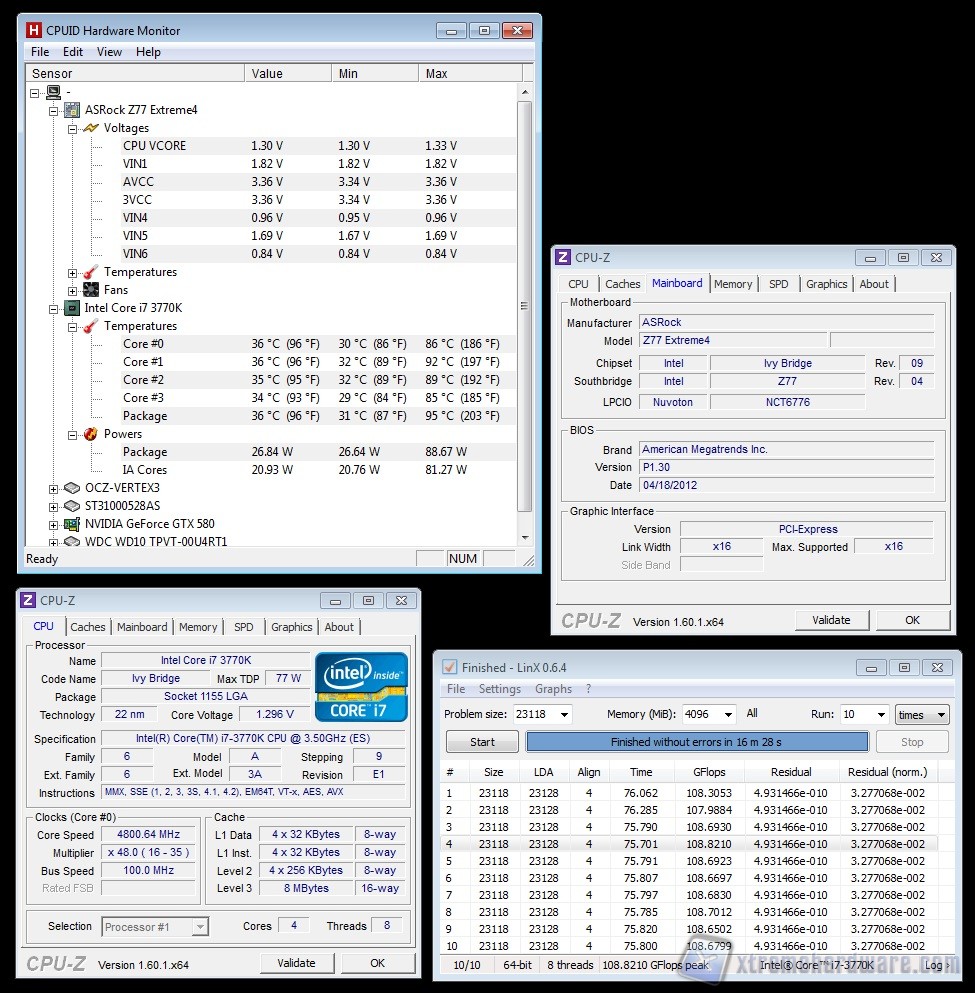Click the LinX finished progress bar
The height and width of the screenshot is (993, 975).
click(697, 742)
